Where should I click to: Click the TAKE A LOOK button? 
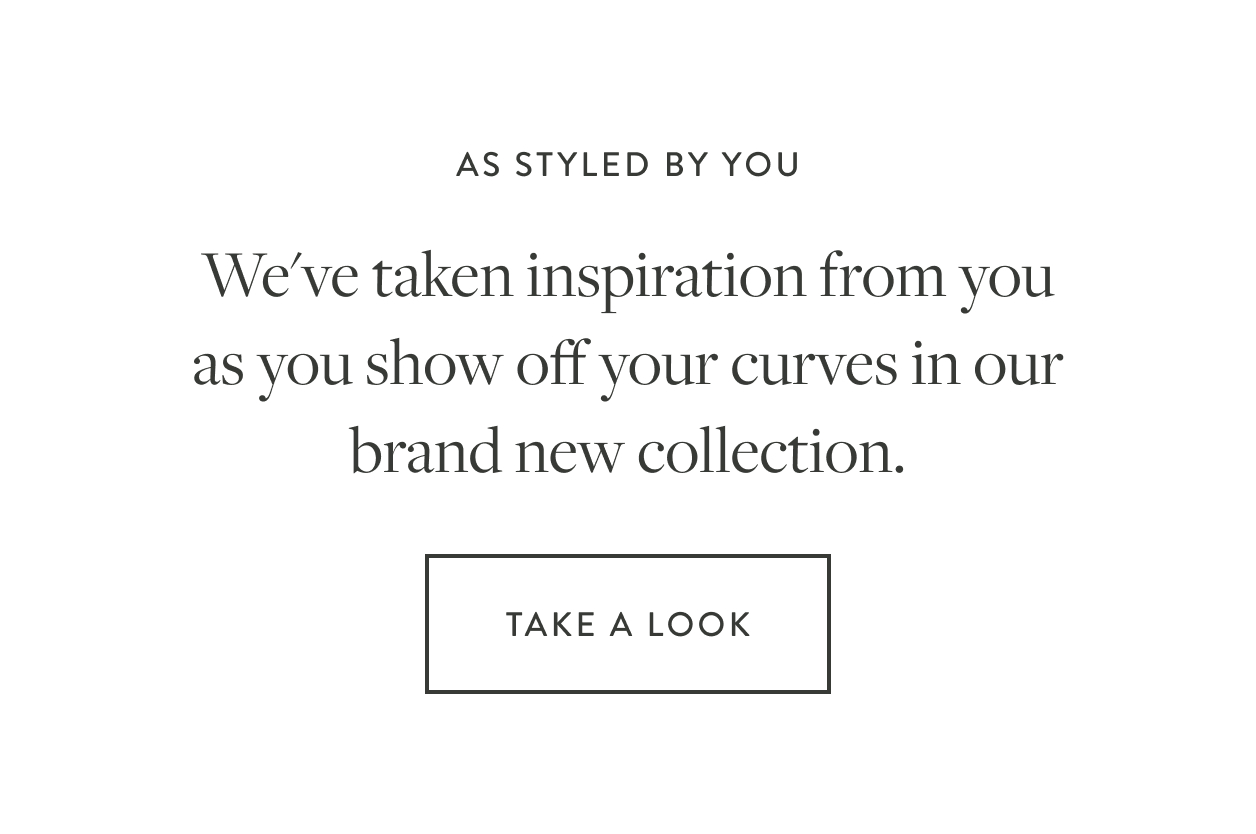click(627, 624)
